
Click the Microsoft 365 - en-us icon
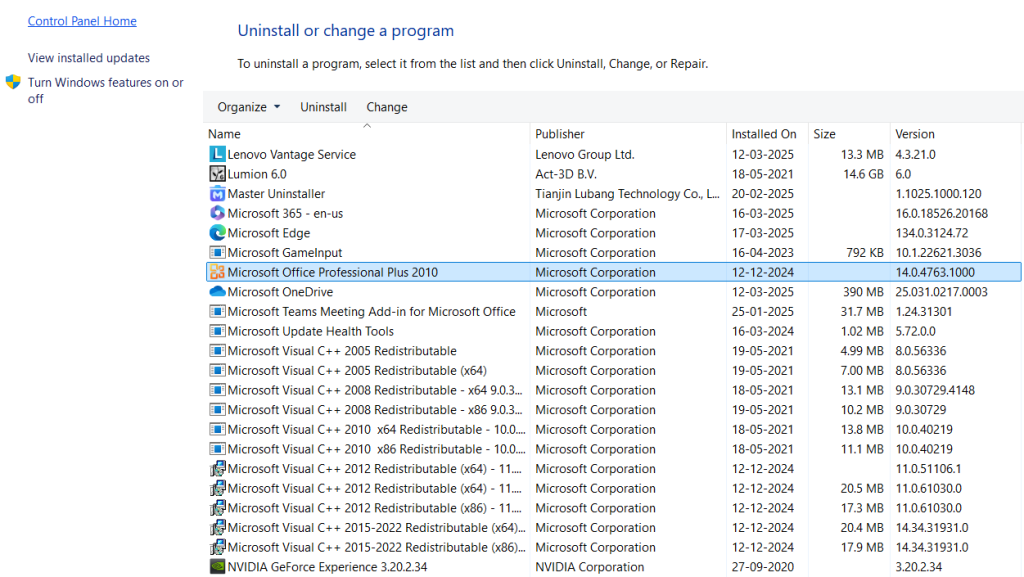pyautogui.click(x=217, y=213)
